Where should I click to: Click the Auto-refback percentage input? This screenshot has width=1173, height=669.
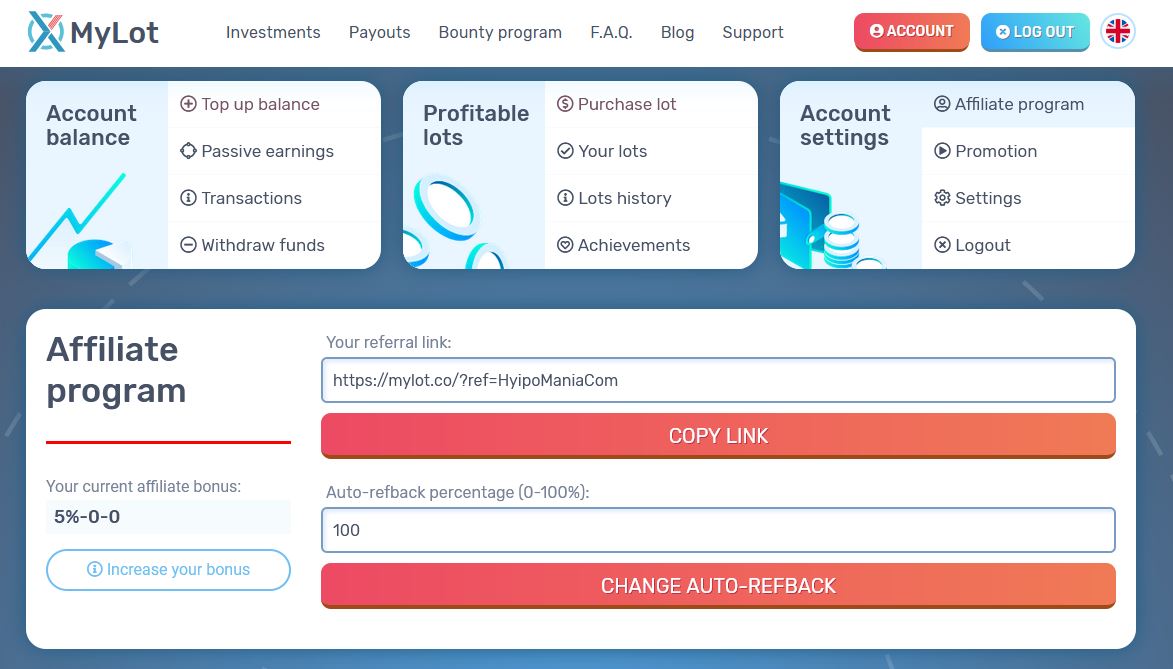coord(718,530)
